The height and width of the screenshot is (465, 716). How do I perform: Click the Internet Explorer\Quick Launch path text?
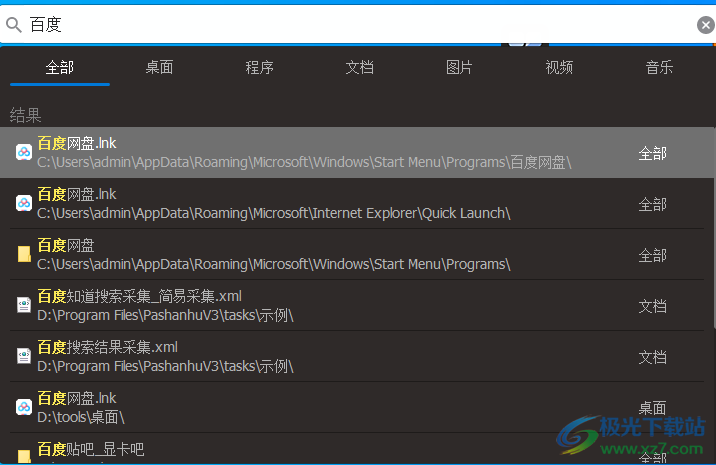pos(274,213)
